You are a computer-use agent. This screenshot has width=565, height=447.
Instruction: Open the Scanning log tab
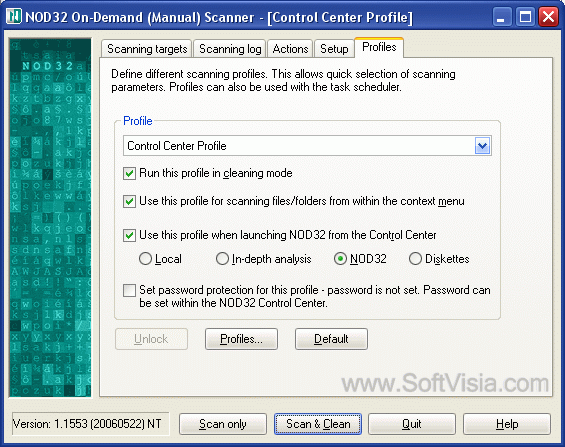coord(230,49)
